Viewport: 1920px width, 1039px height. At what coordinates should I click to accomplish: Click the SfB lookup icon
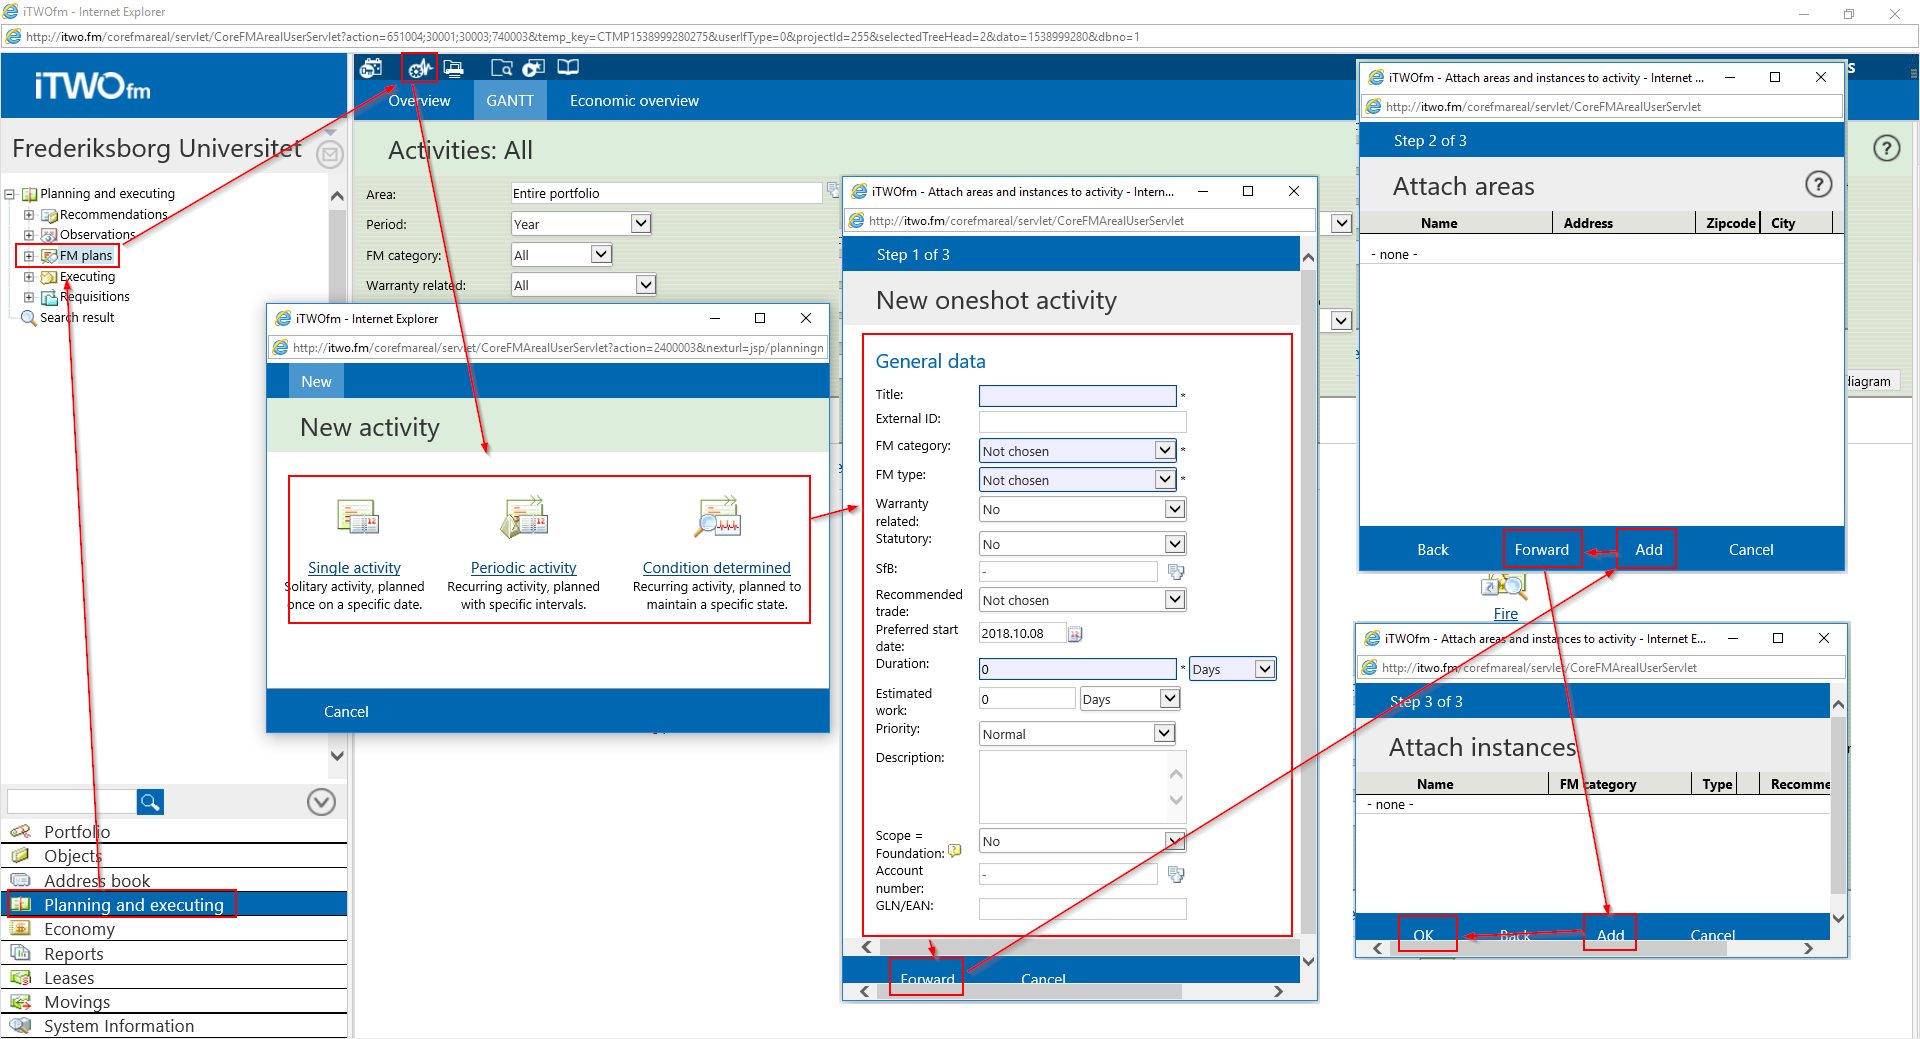(x=1176, y=572)
